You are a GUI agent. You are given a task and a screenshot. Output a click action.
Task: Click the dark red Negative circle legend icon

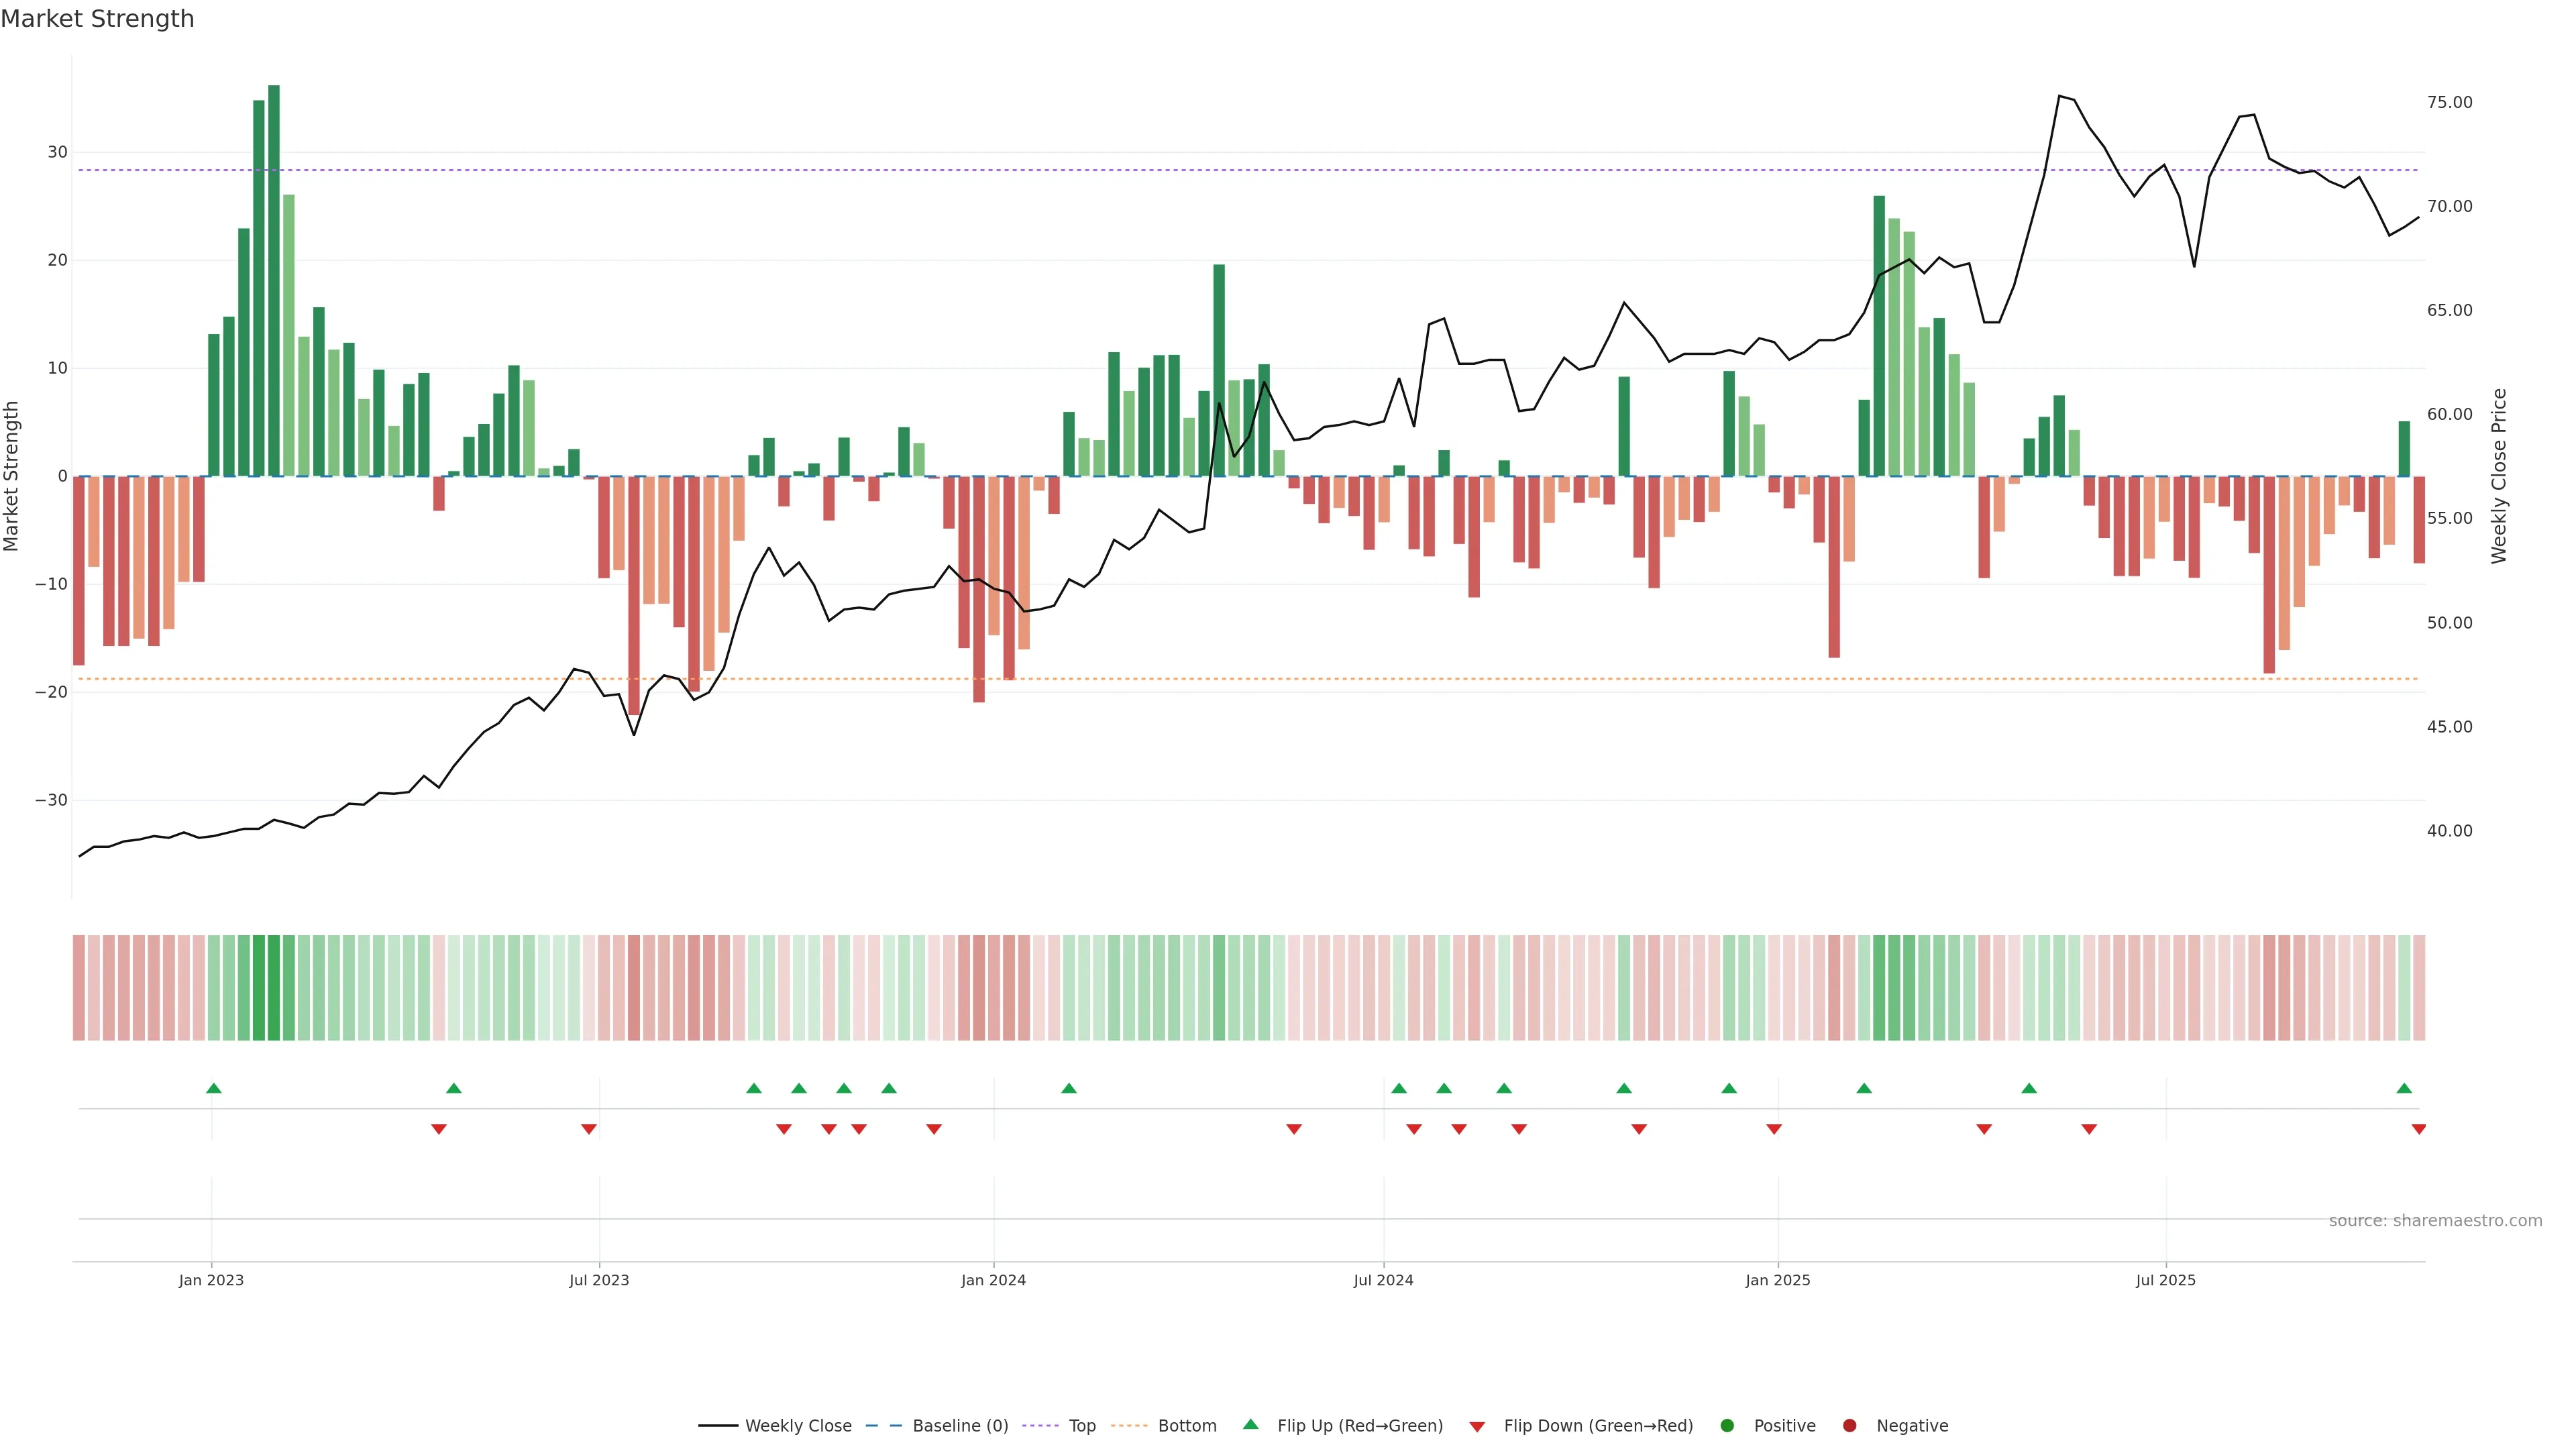pyautogui.click(x=1849, y=1425)
